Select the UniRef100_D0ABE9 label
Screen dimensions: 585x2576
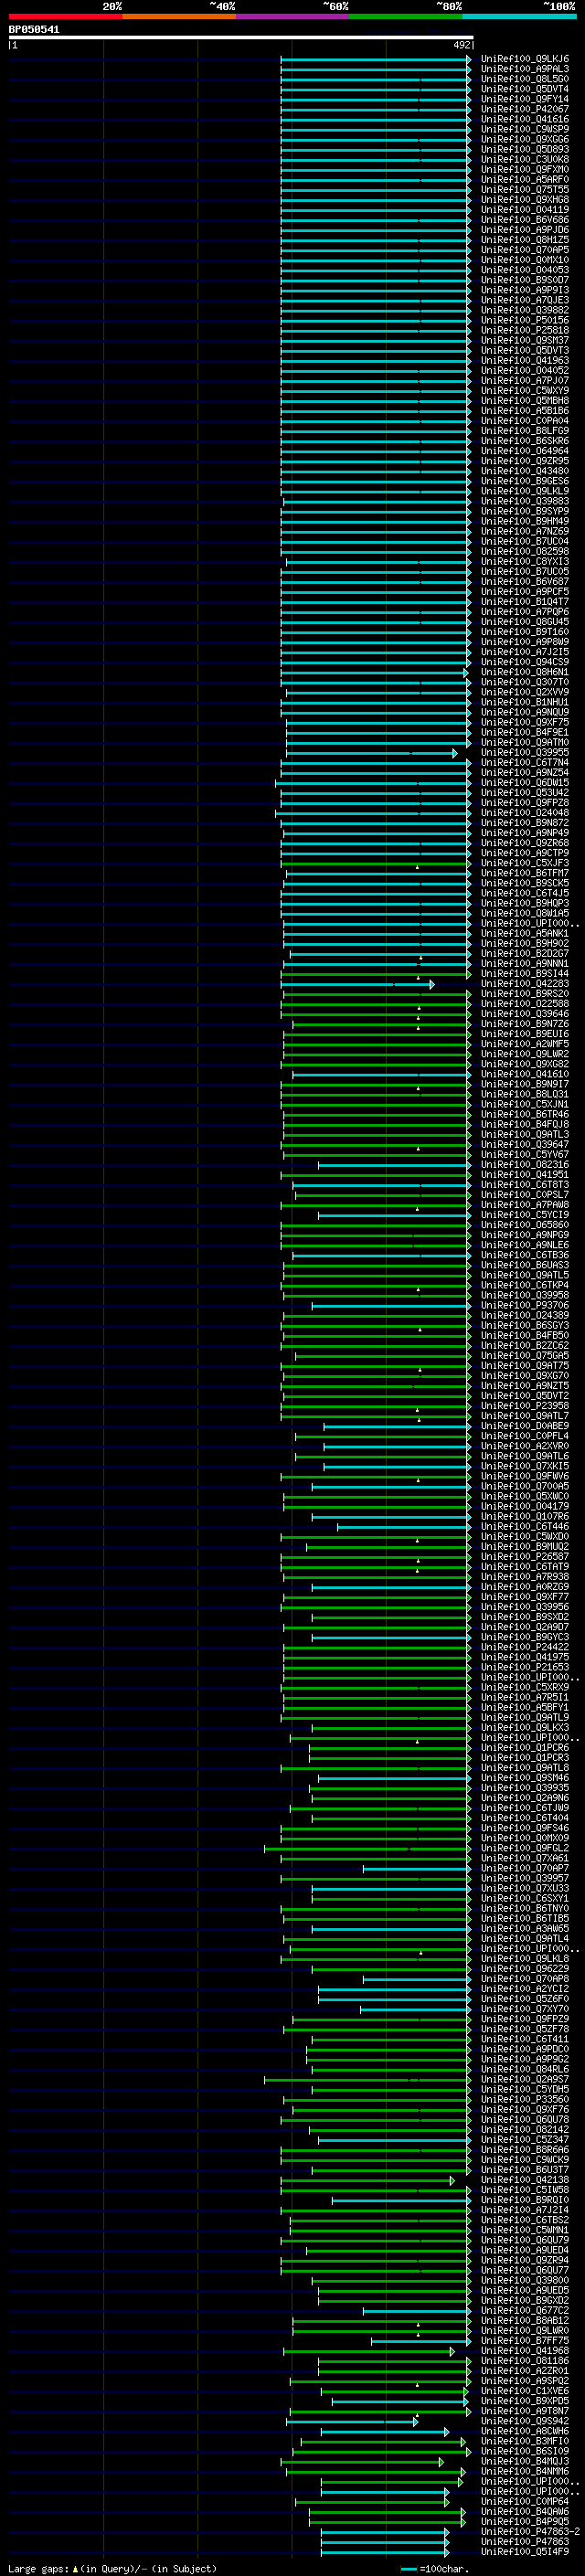click(525, 1426)
